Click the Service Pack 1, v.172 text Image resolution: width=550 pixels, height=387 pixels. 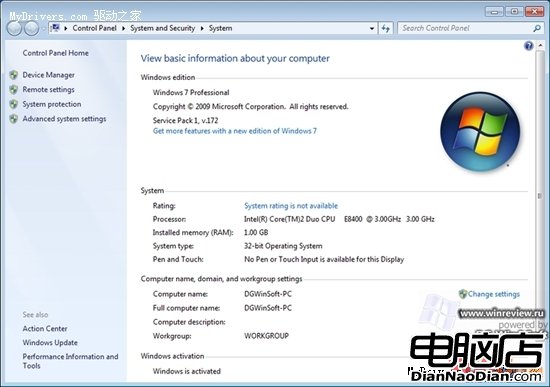click(185, 121)
